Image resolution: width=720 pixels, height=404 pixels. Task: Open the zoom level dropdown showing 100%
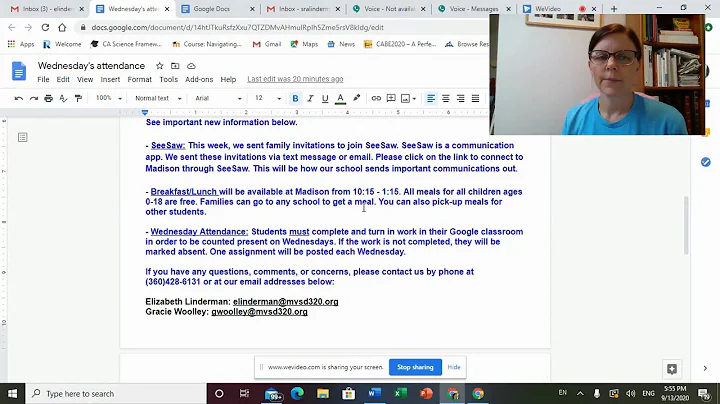pos(109,98)
